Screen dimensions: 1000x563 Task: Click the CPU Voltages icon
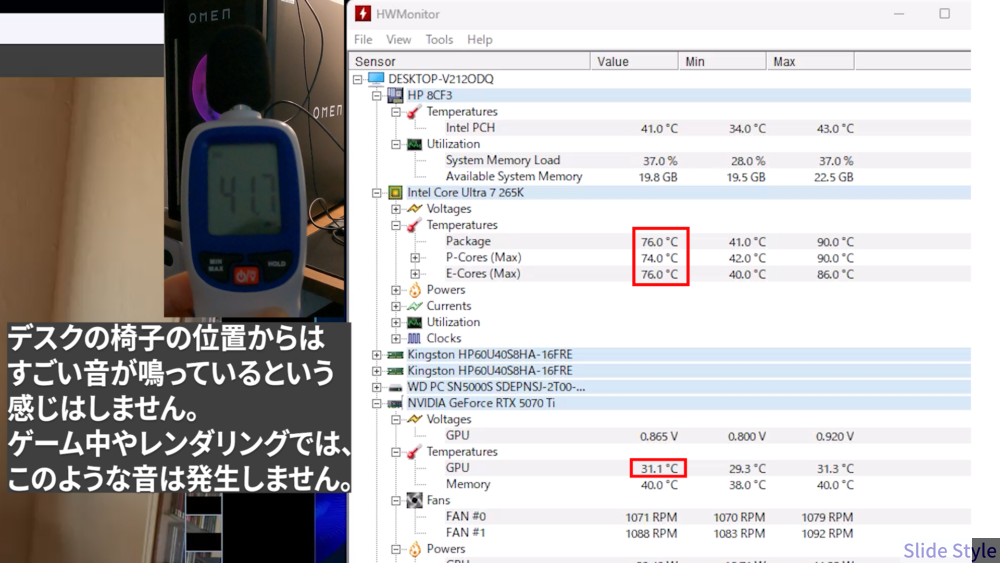tap(415, 208)
